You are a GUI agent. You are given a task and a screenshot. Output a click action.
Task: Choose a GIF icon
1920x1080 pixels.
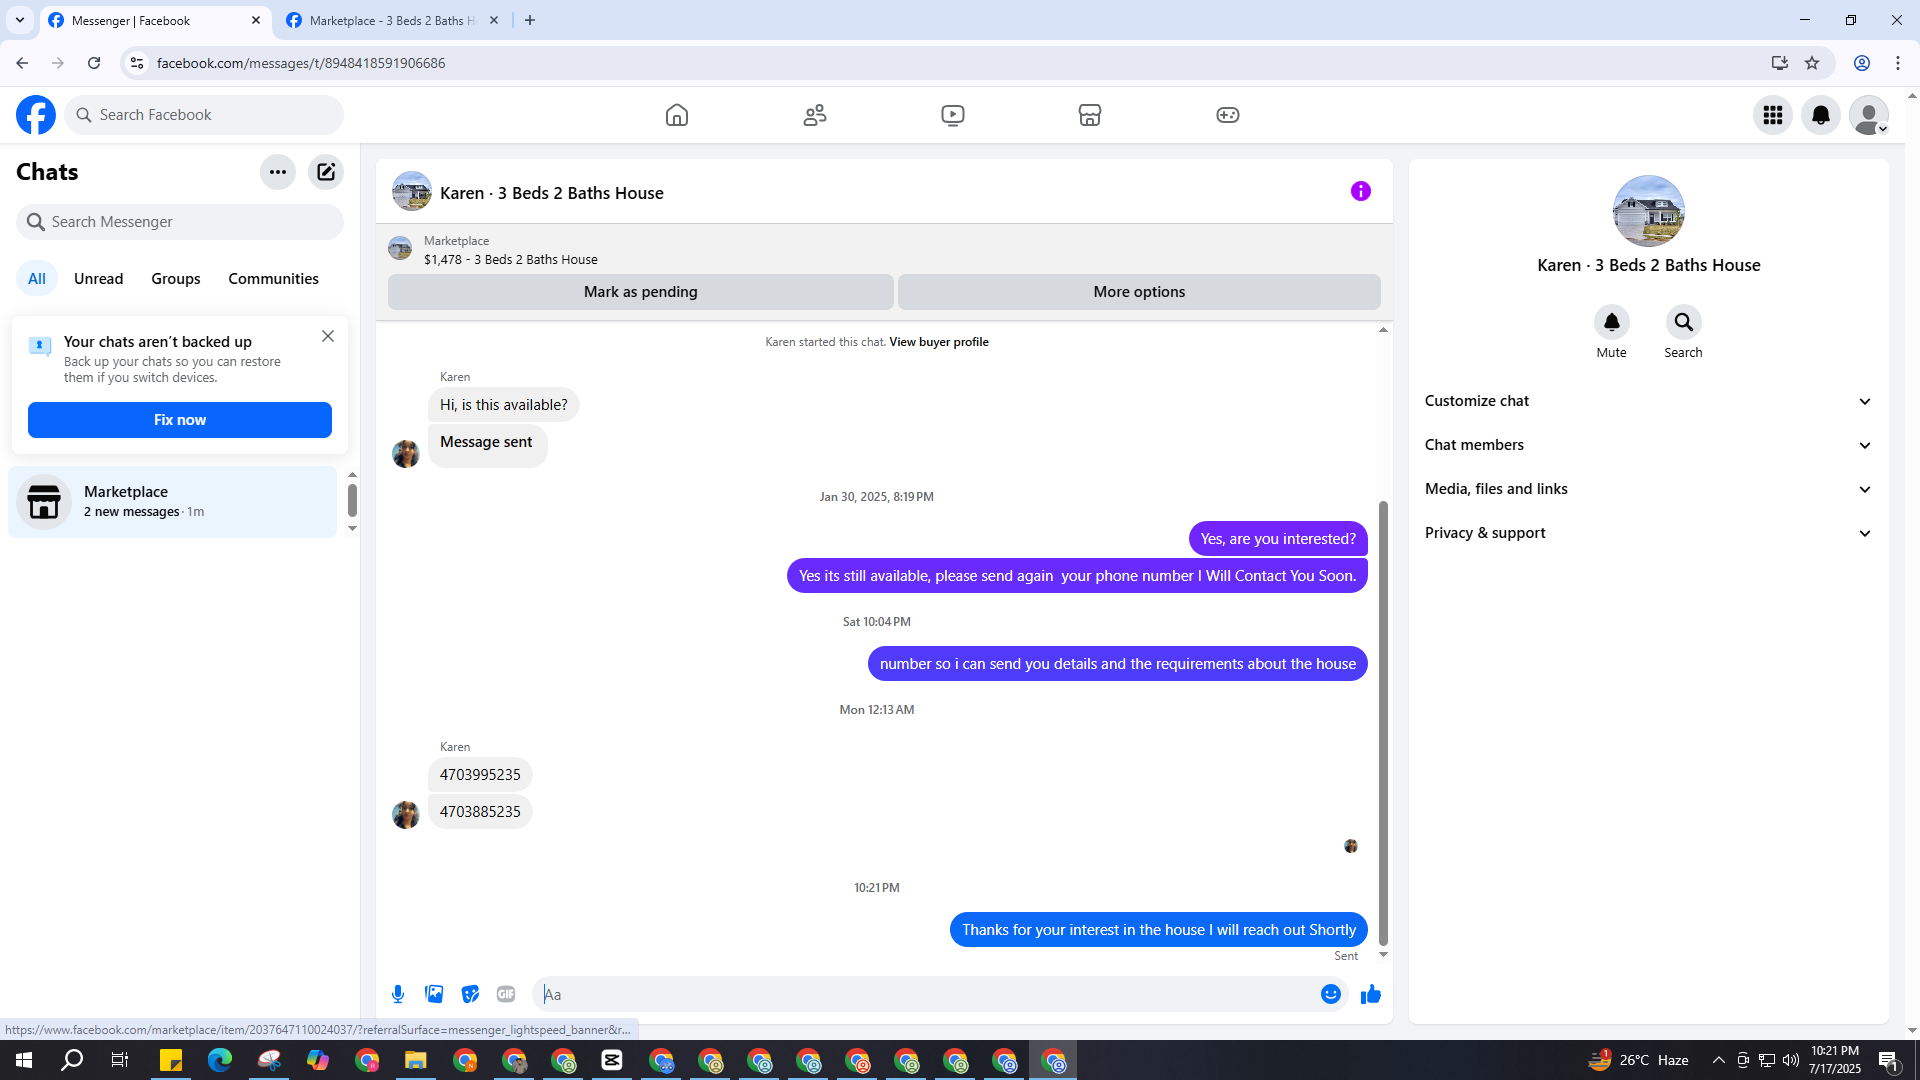[x=506, y=994]
